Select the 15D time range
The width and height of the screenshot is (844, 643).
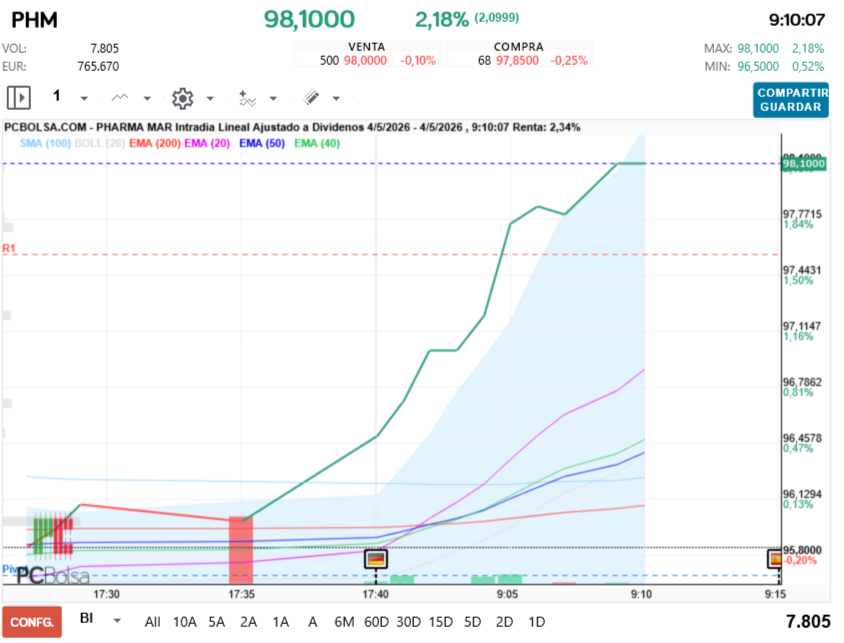441,622
